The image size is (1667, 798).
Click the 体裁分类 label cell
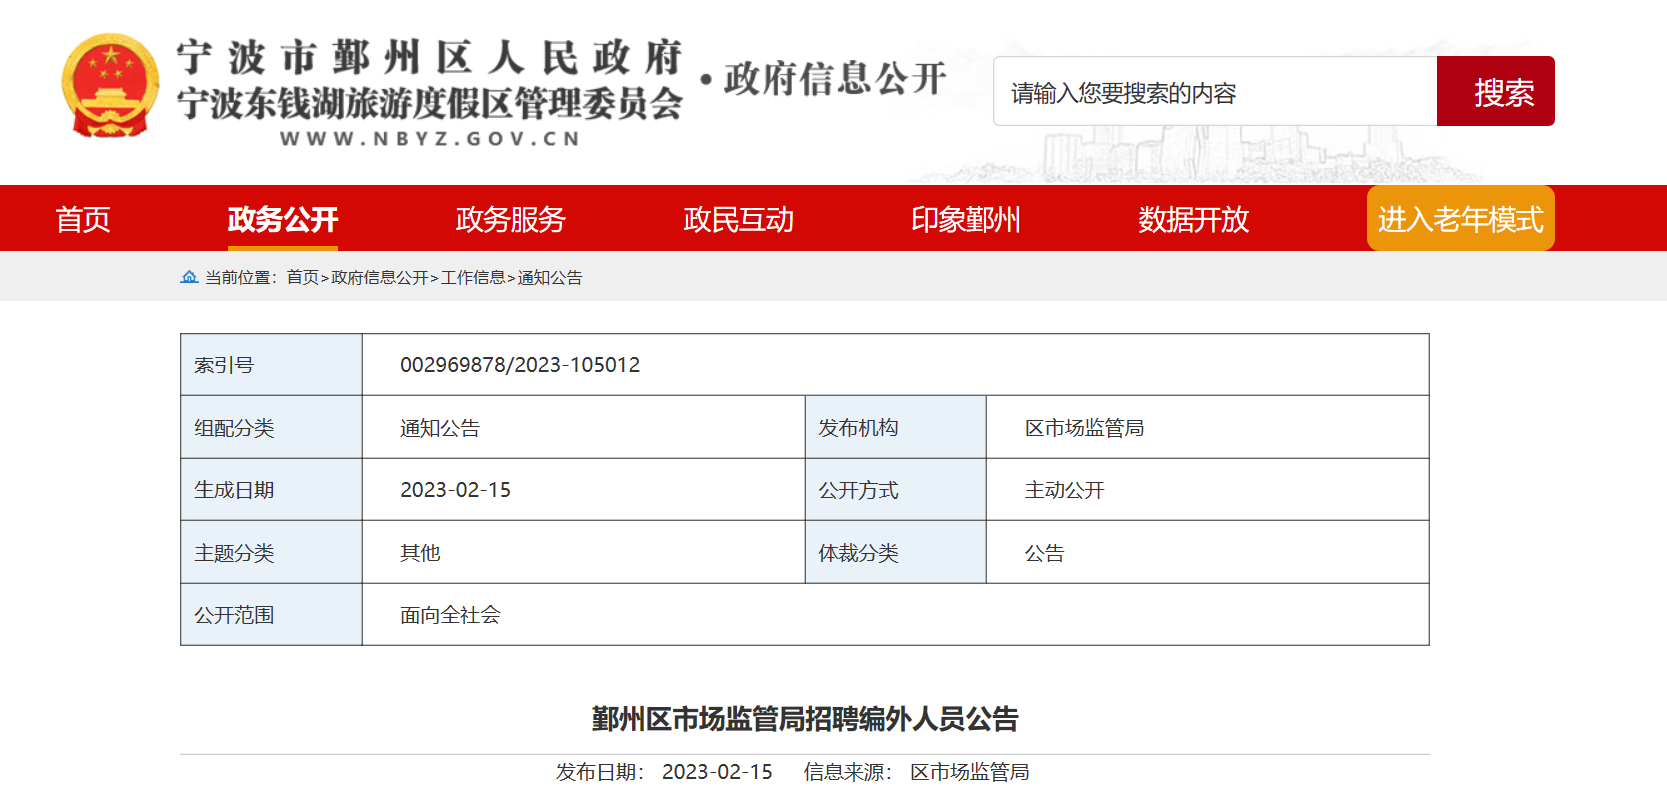point(895,552)
